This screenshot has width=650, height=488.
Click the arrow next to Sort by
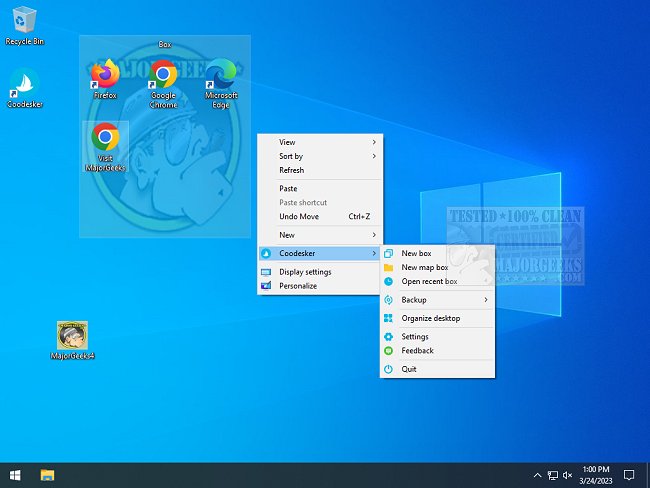(374, 156)
